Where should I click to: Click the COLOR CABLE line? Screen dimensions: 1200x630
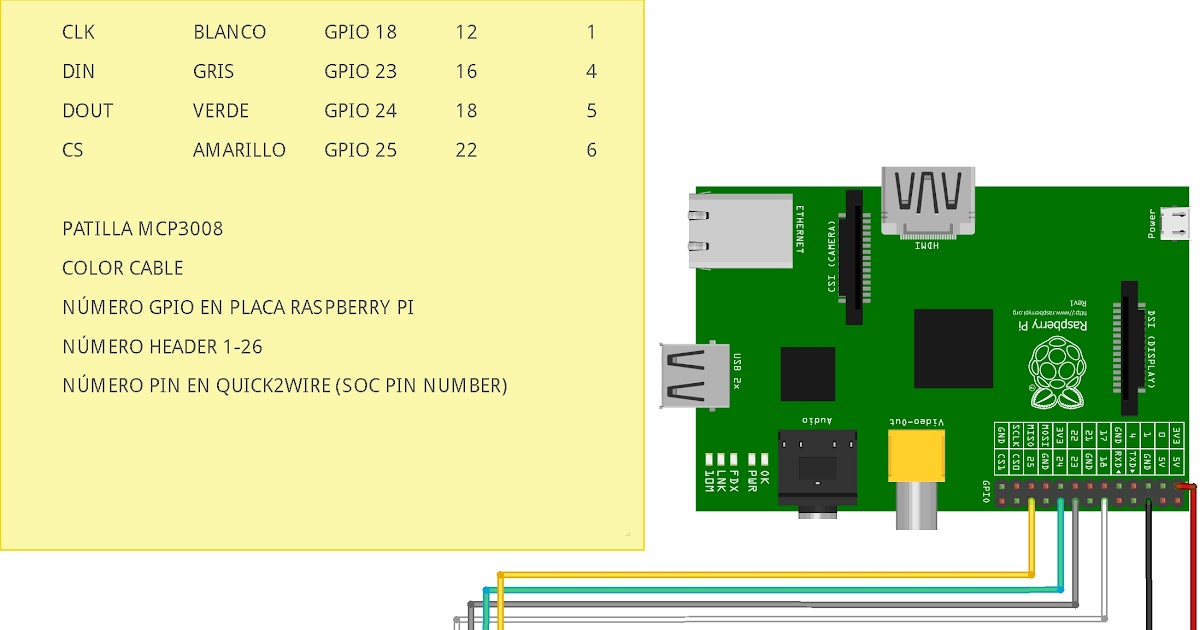point(123,268)
